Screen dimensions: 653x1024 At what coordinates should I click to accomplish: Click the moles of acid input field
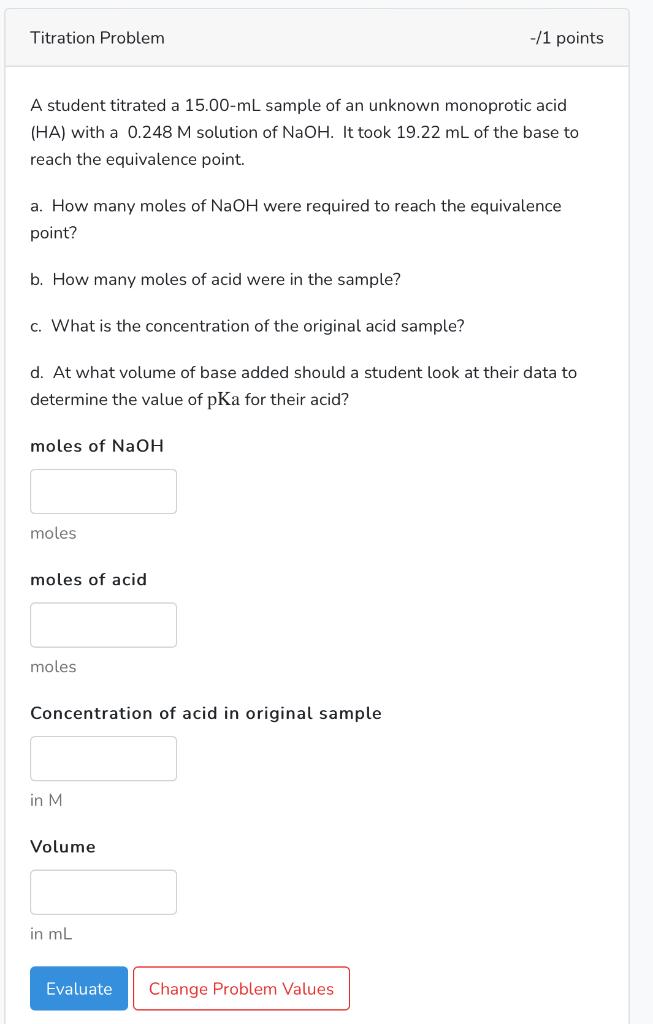point(103,624)
